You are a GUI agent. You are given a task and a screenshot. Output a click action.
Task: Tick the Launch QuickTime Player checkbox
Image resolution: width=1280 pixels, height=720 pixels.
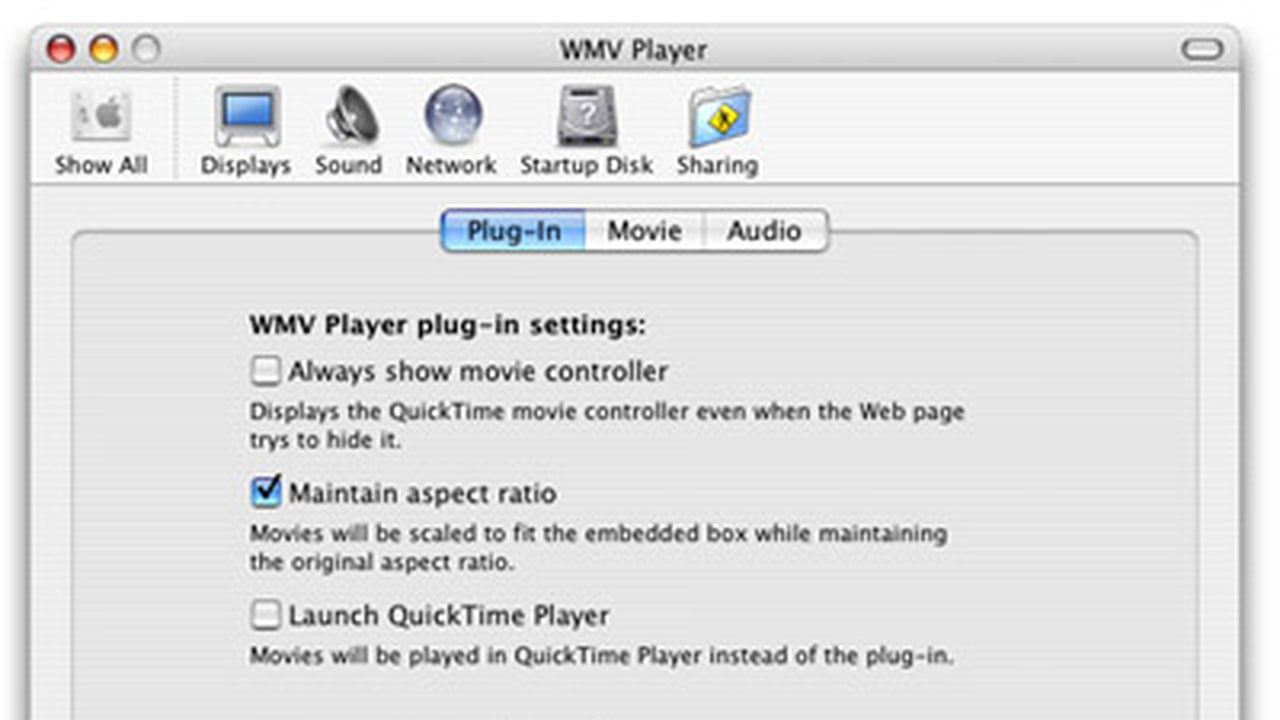pos(266,616)
